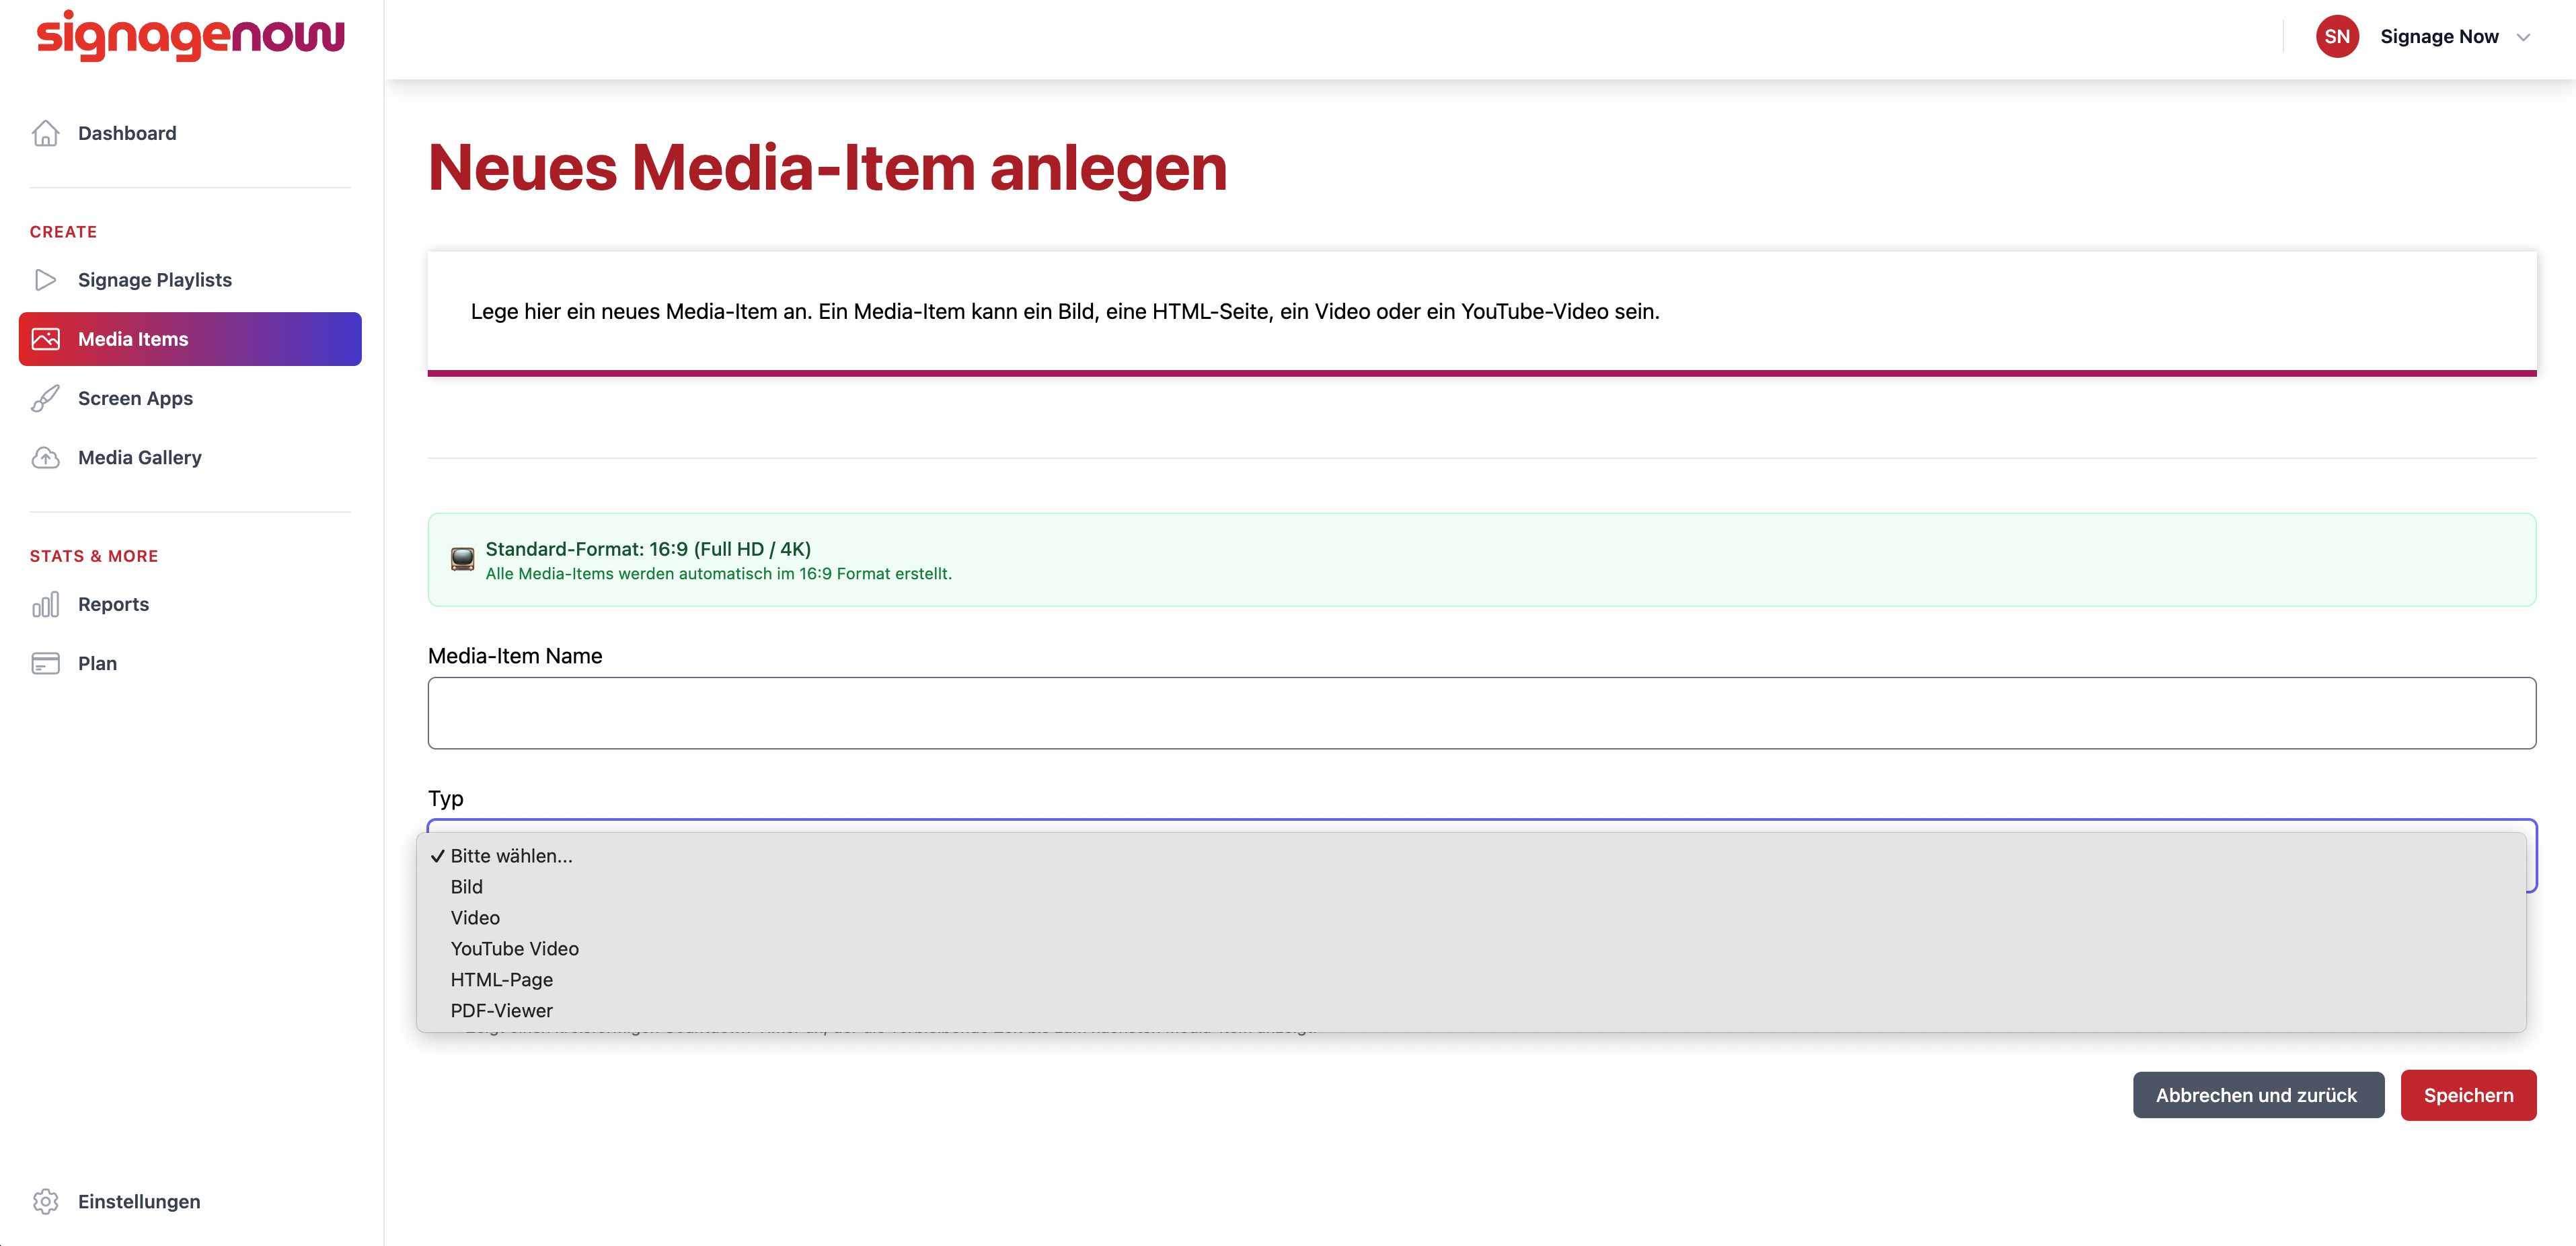Focus the Media-Item Name text field

(1482, 713)
